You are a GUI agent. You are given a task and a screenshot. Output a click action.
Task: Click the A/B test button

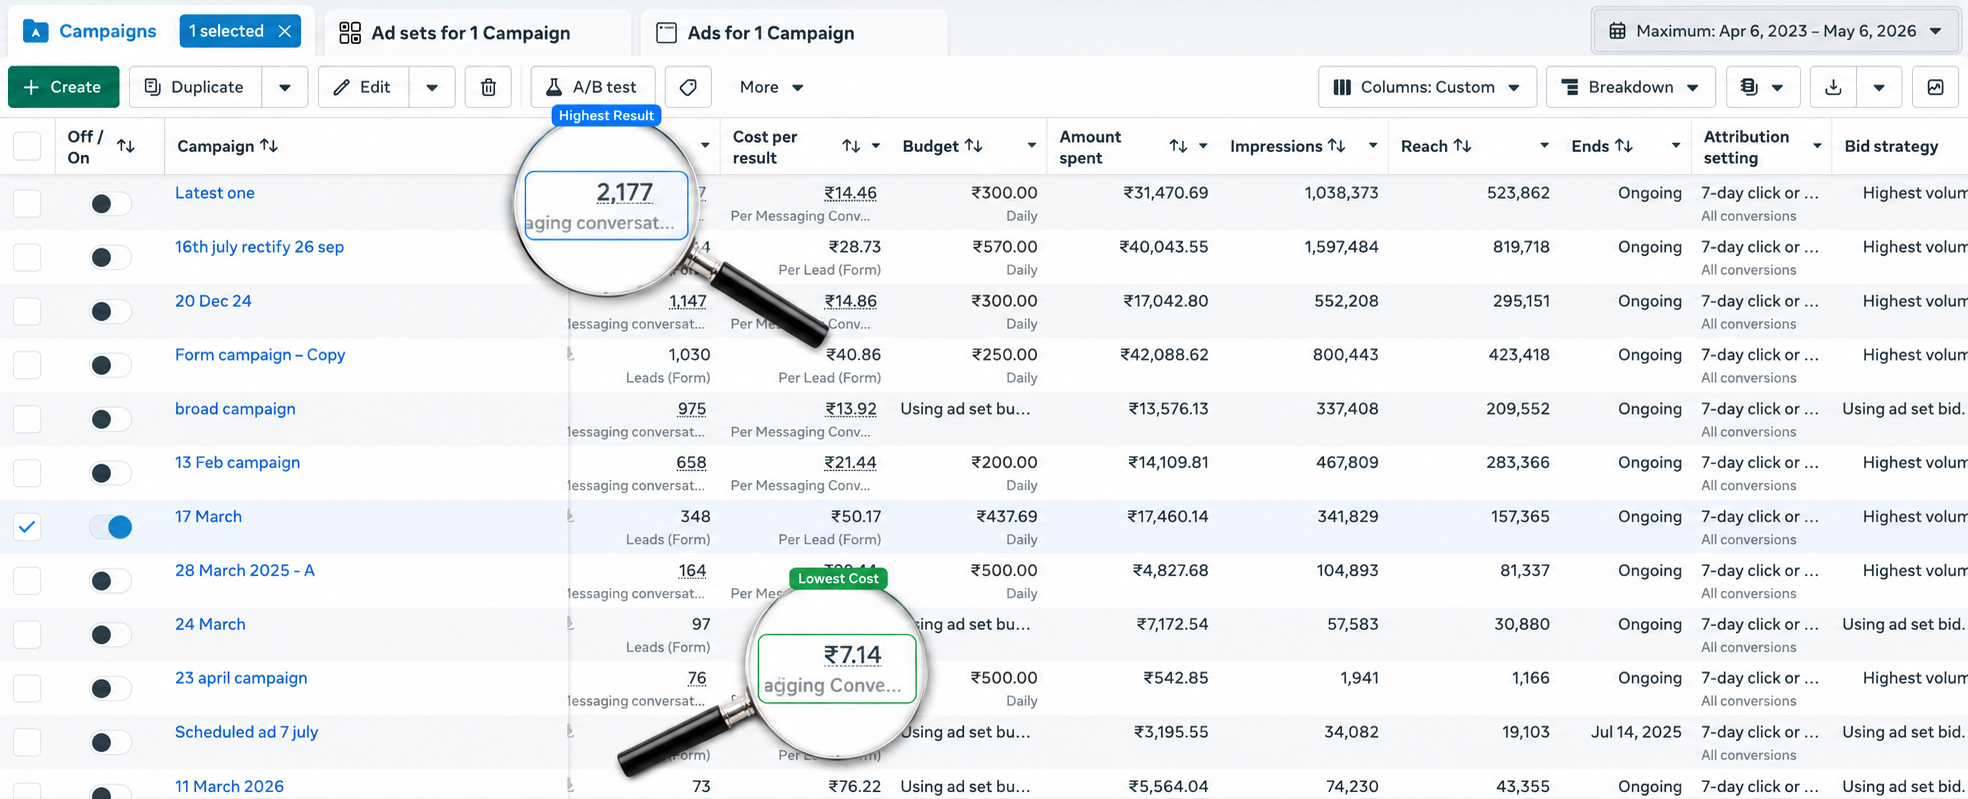592,87
